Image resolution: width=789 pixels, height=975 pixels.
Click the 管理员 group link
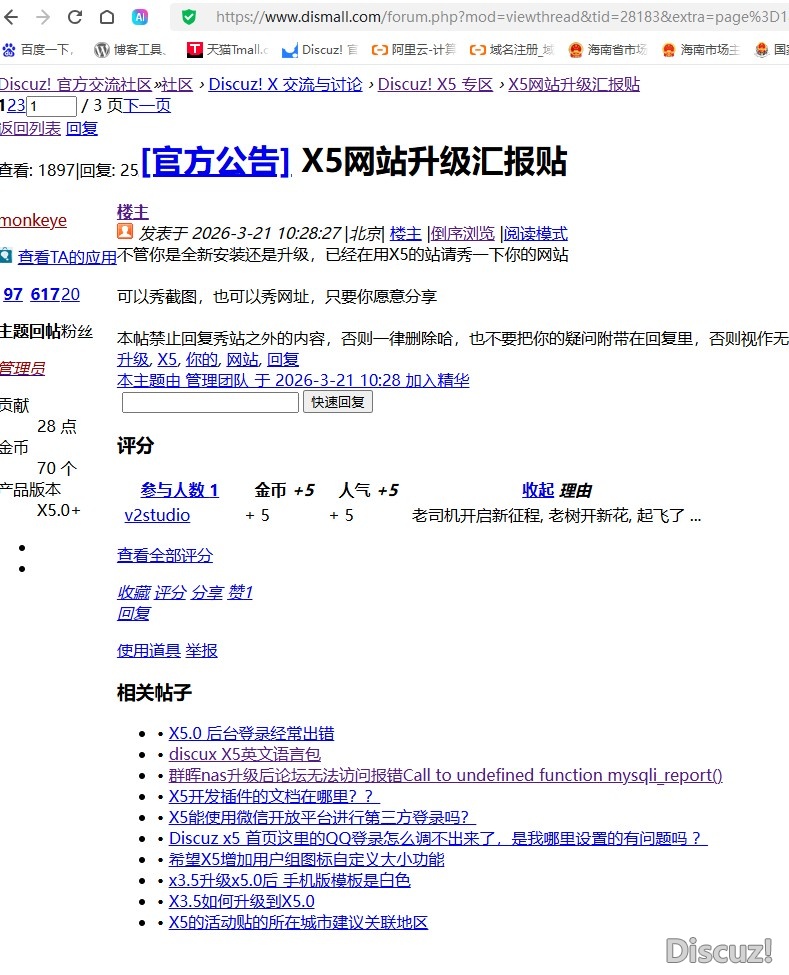point(22,368)
